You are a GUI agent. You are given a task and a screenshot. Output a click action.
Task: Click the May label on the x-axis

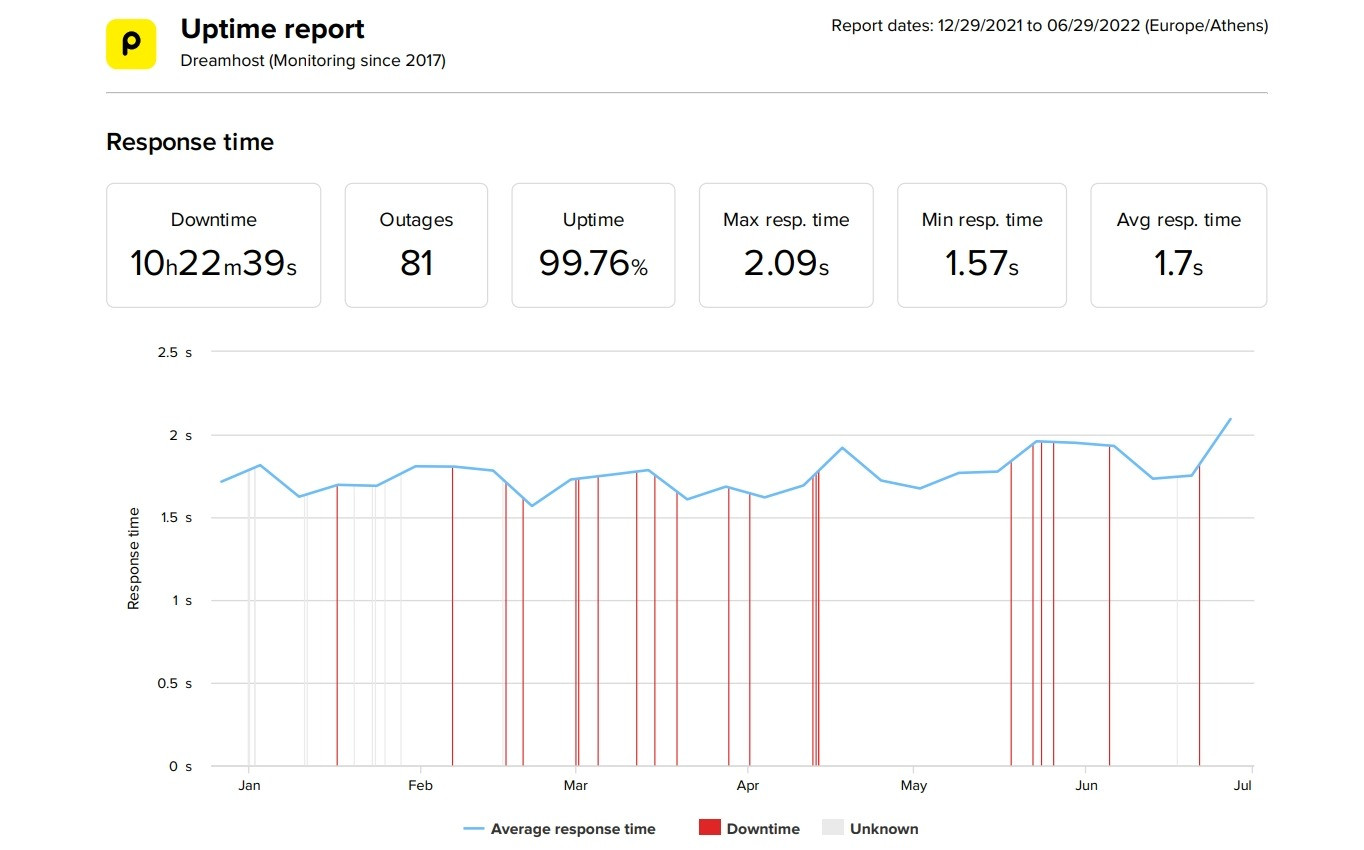(913, 786)
